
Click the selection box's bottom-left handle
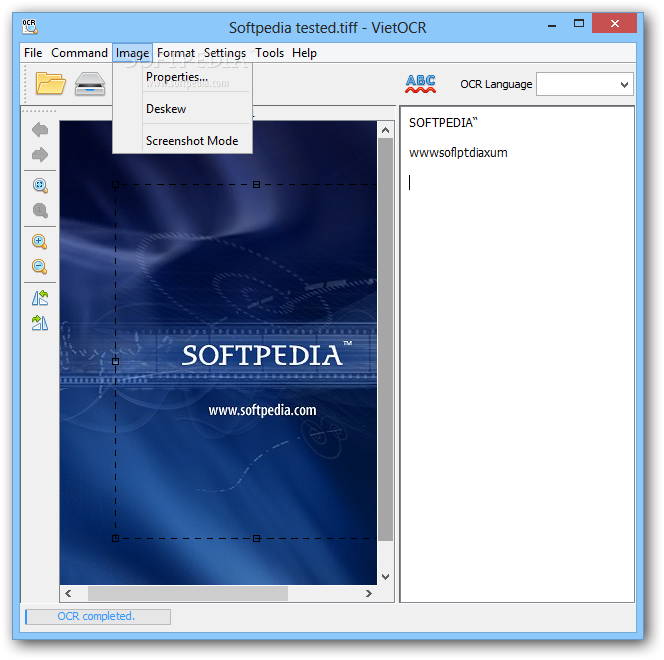[x=116, y=538]
